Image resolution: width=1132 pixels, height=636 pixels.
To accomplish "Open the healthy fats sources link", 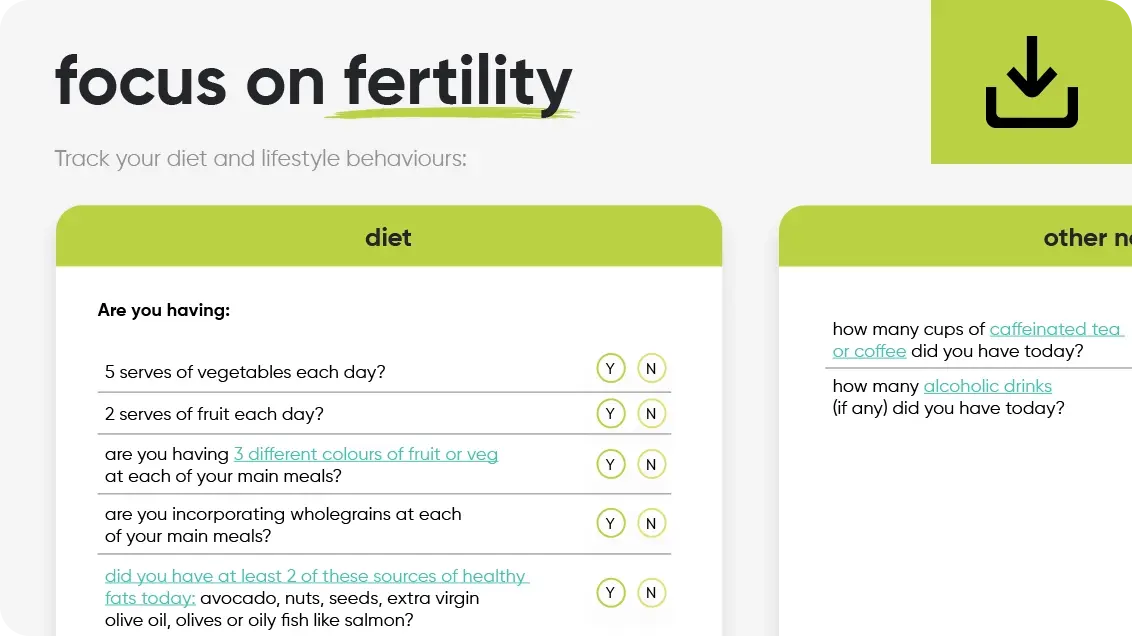I will (316, 576).
